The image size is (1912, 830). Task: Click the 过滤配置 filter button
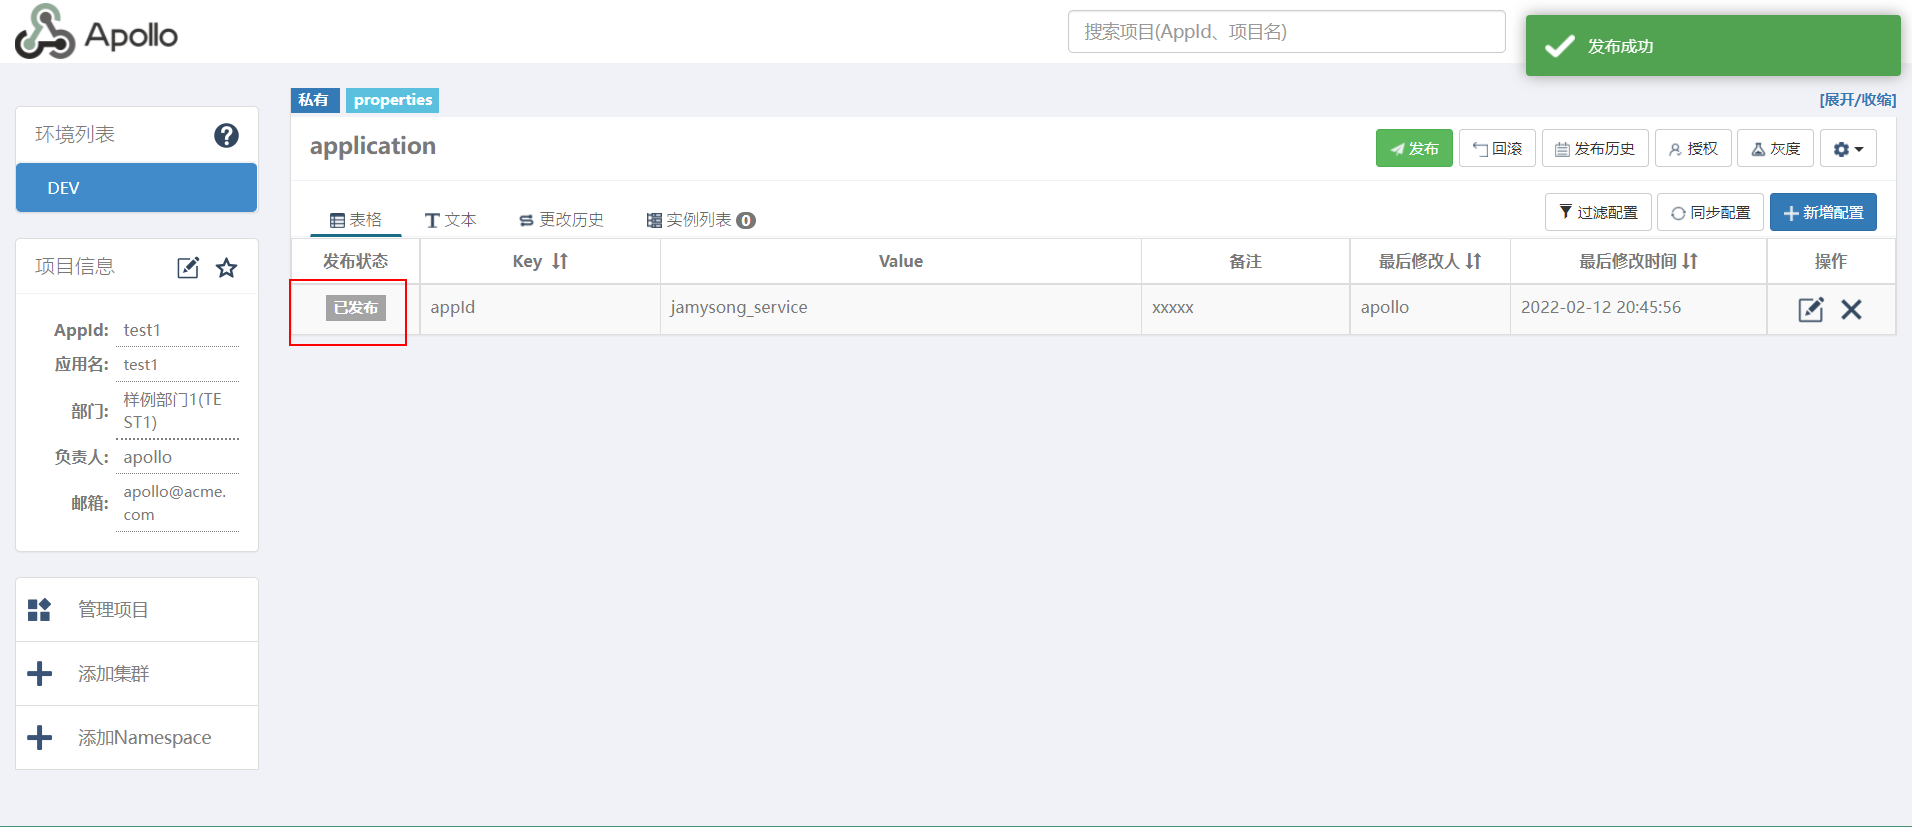point(1598,212)
